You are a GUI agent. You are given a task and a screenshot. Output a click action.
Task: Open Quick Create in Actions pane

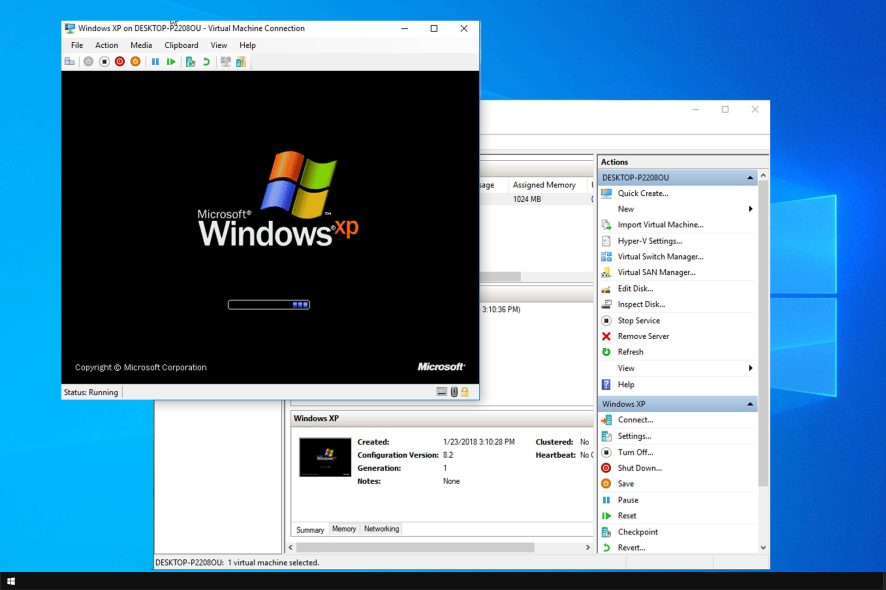coord(642,193)
